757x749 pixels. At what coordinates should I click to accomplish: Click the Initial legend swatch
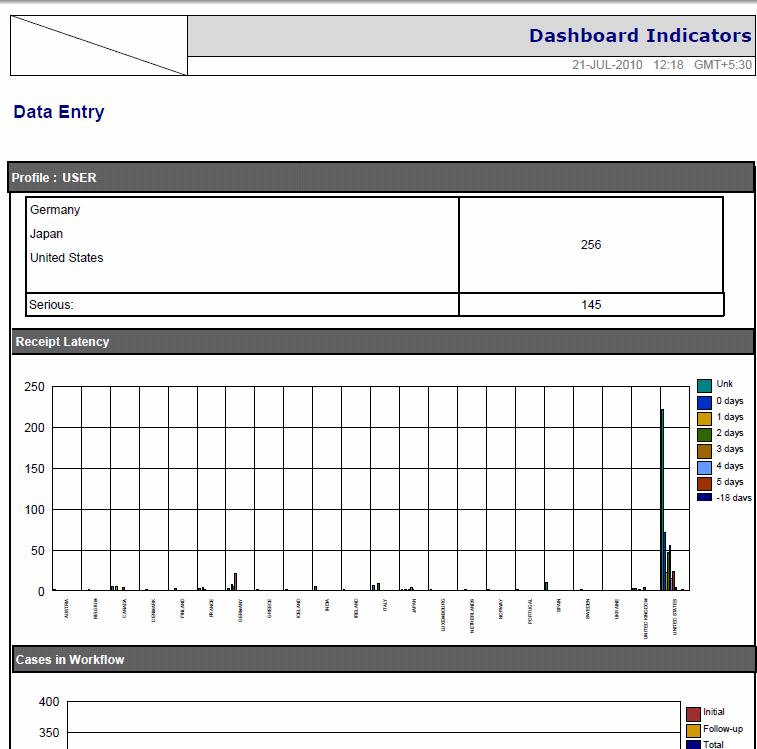tap(693, 714)
